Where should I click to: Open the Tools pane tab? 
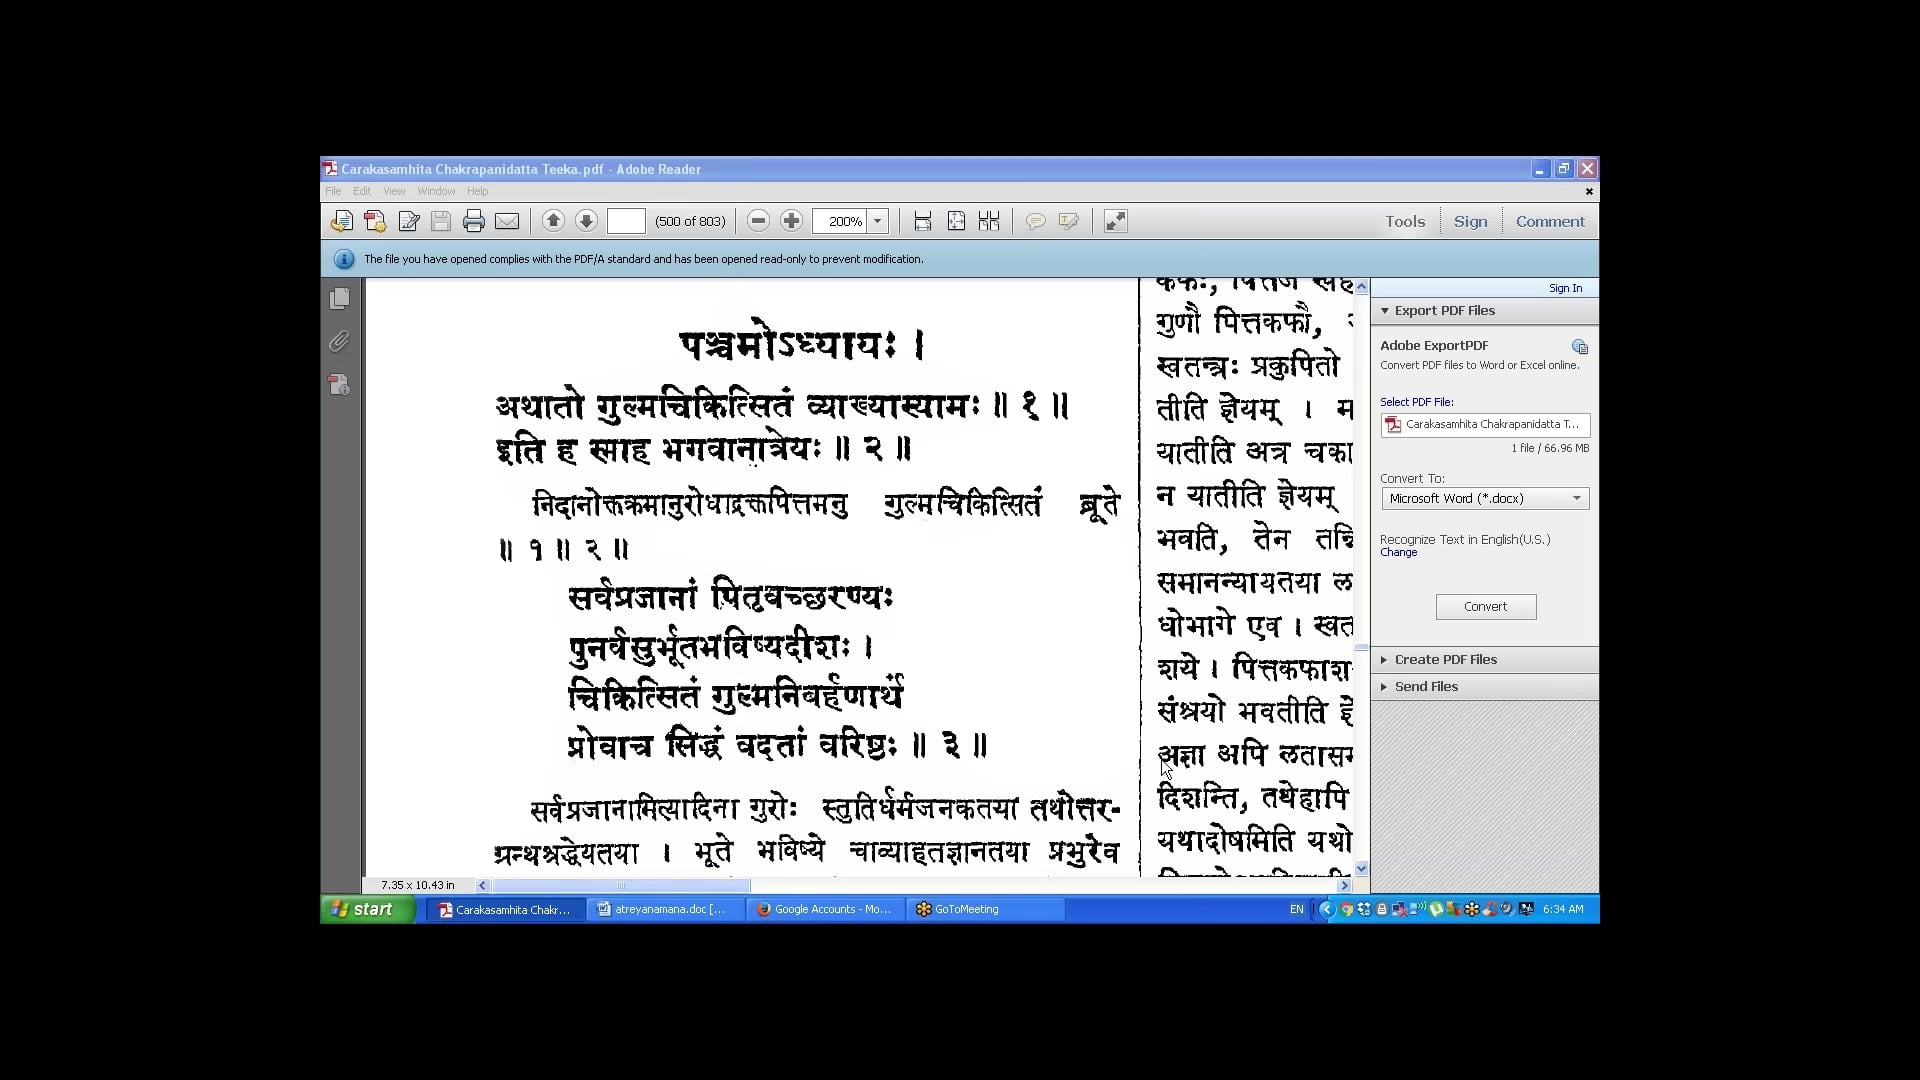1404,221
